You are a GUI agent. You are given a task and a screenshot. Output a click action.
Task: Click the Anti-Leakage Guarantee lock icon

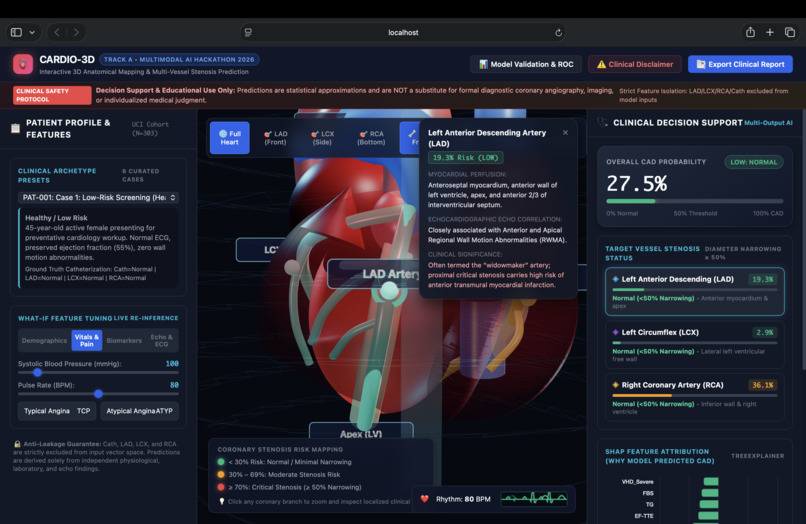click(17, 444)
